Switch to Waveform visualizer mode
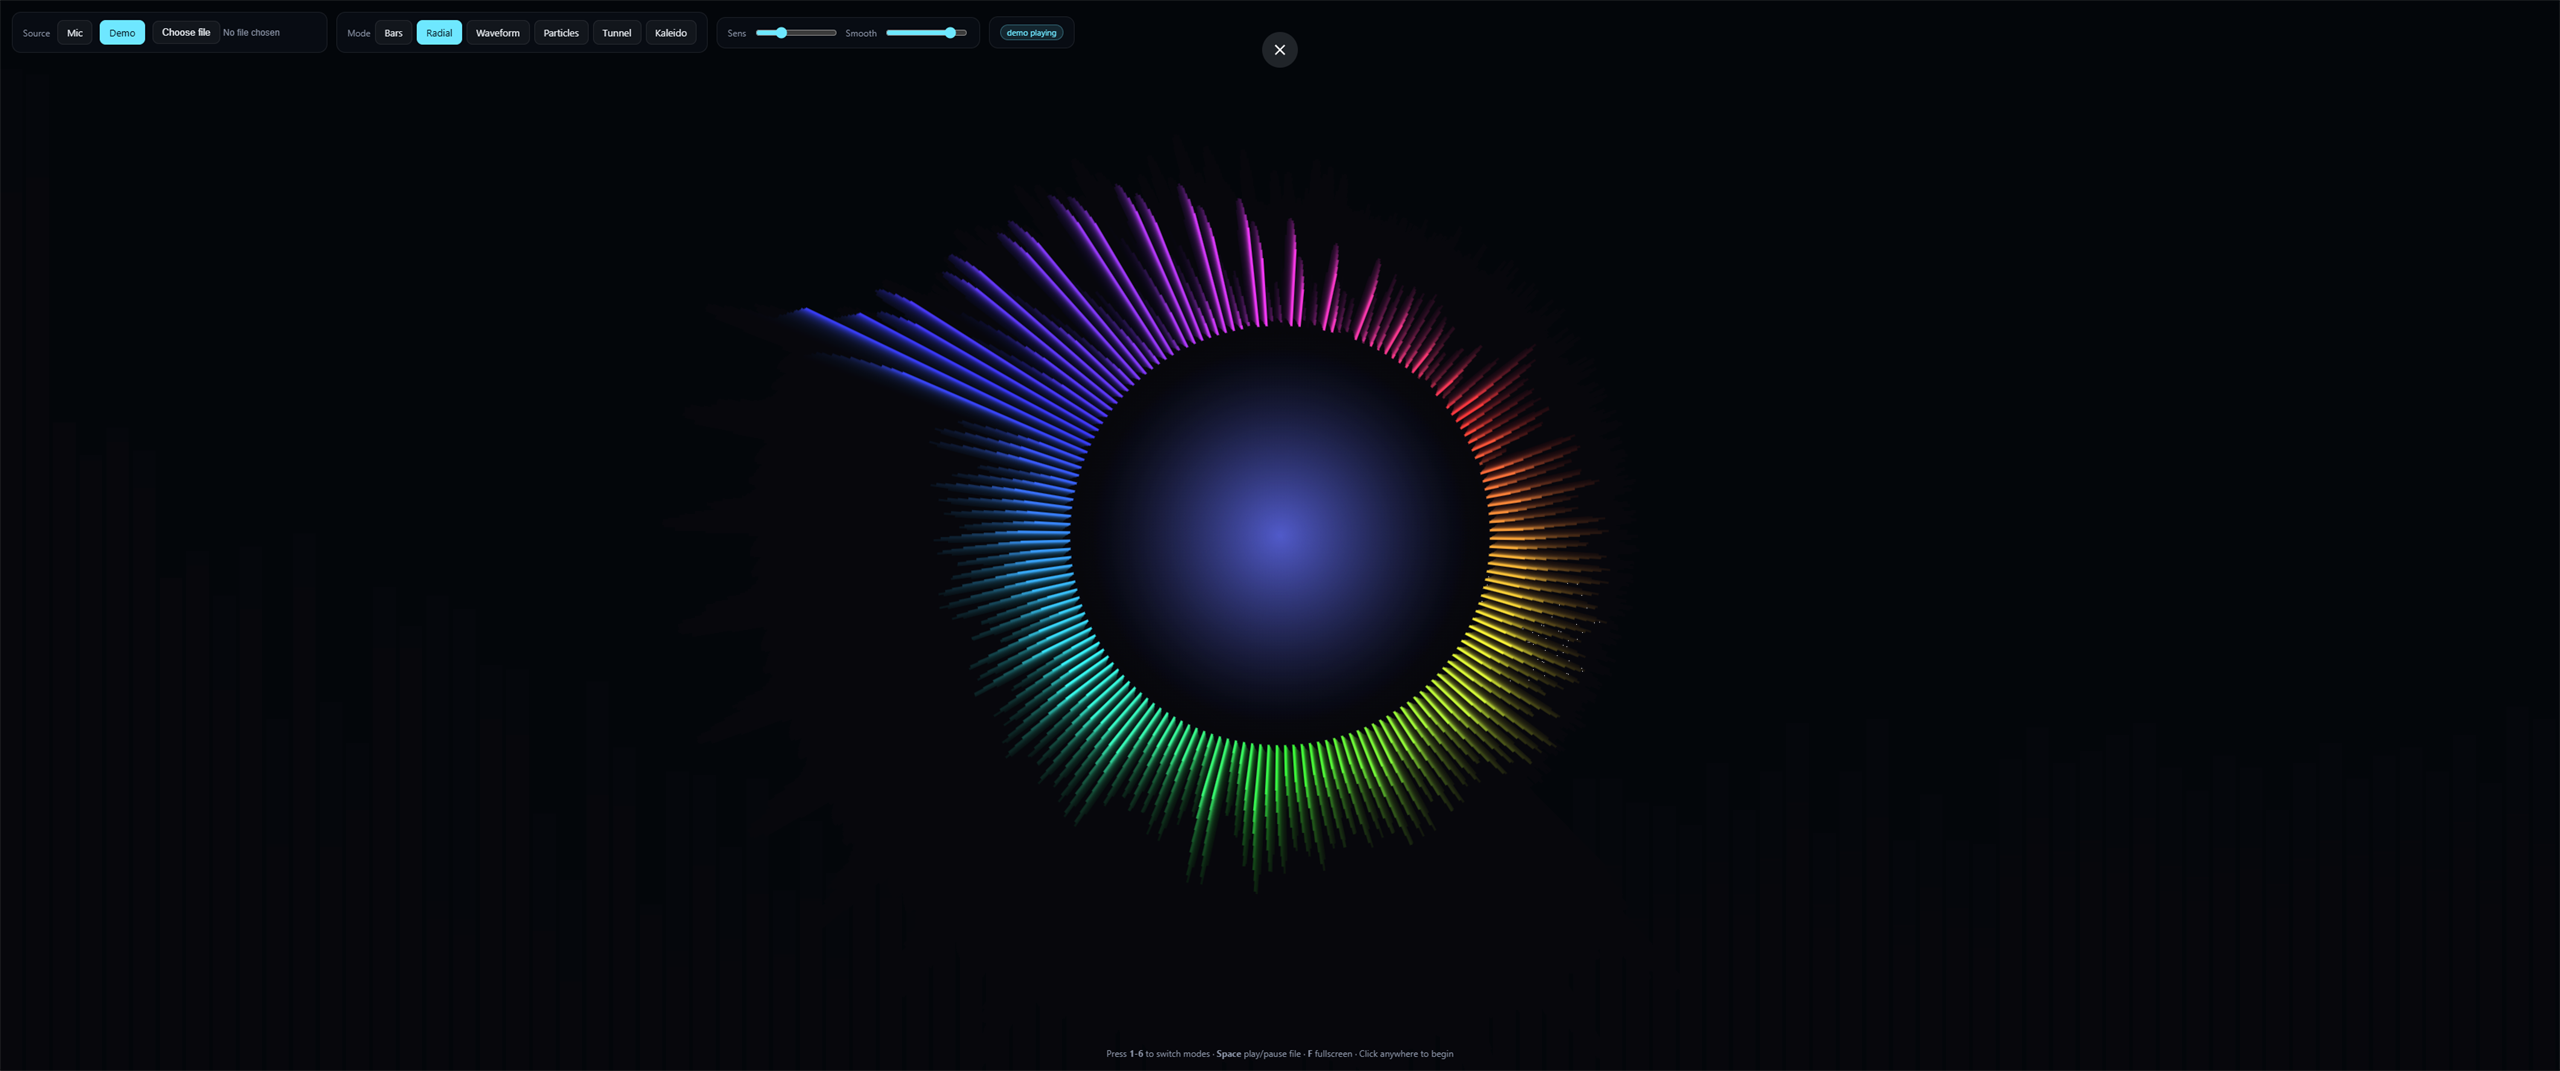Screen dimensions: 2560x1071 point(498,33)
